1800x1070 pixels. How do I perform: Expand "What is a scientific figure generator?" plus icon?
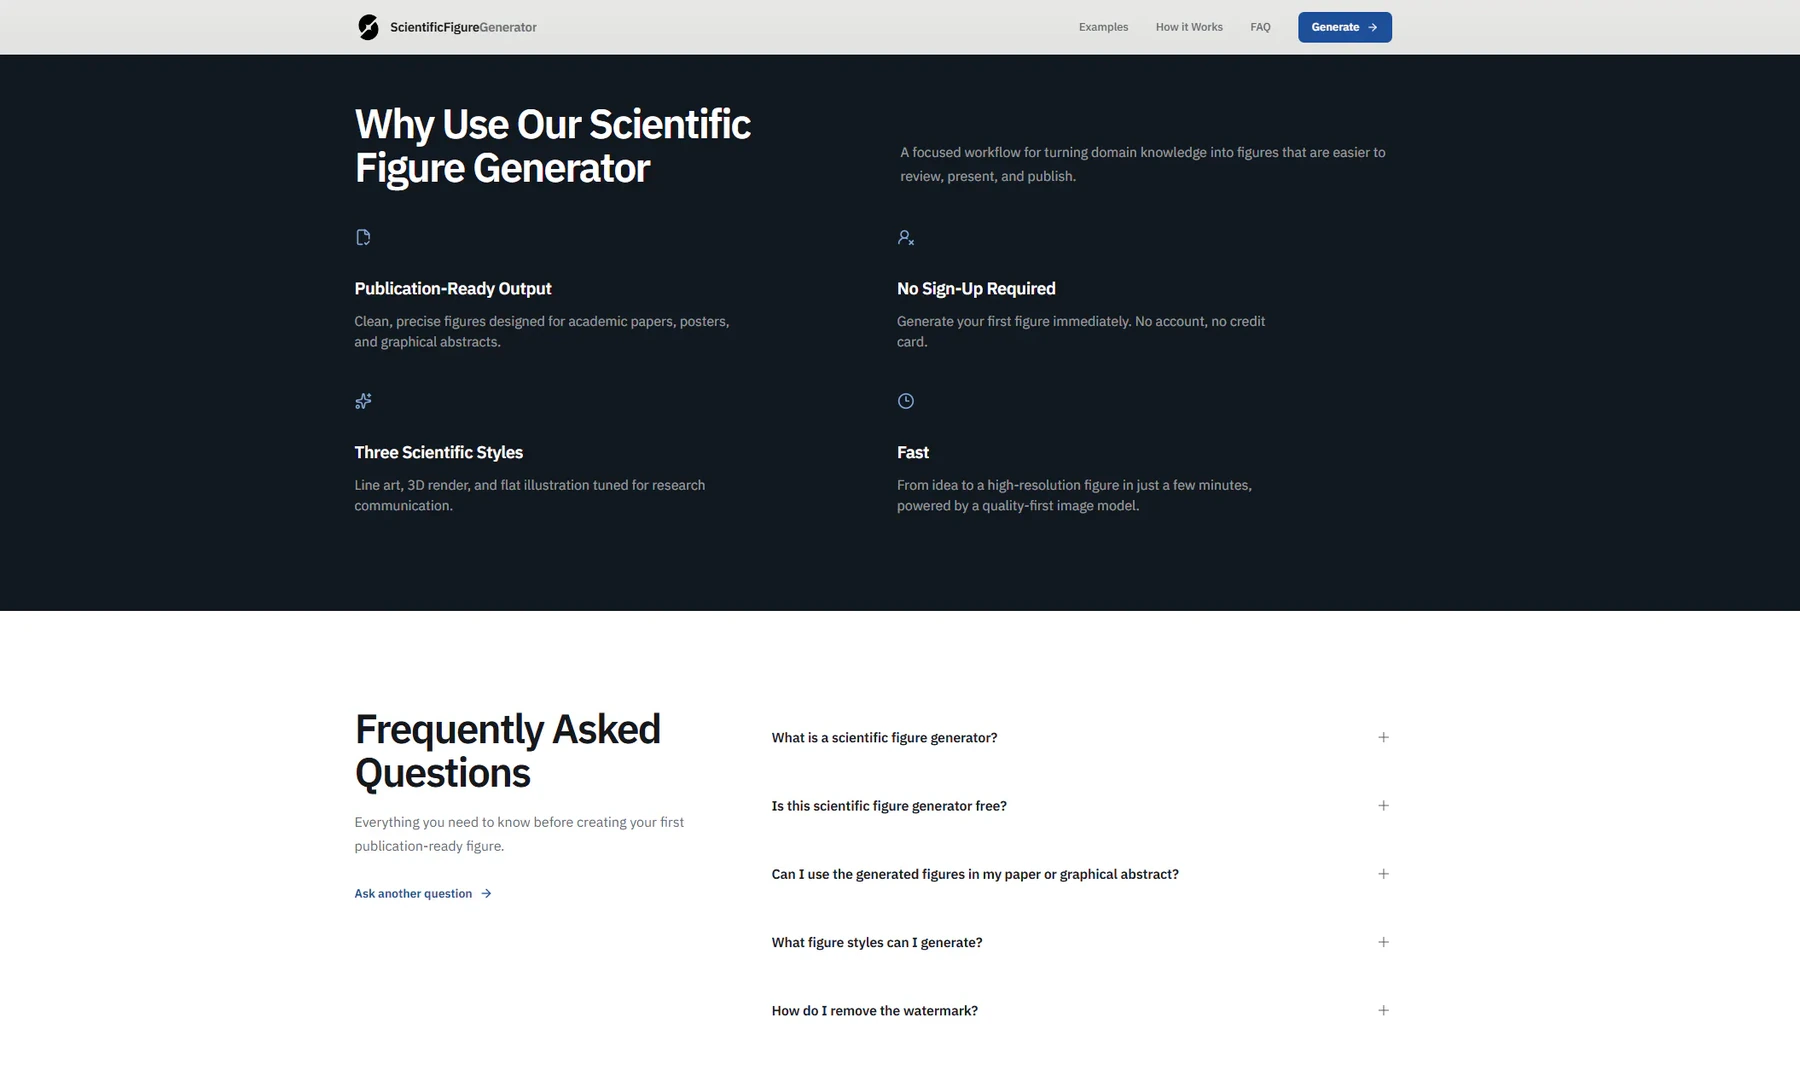pyautogui.click(x=1383, y=737)
